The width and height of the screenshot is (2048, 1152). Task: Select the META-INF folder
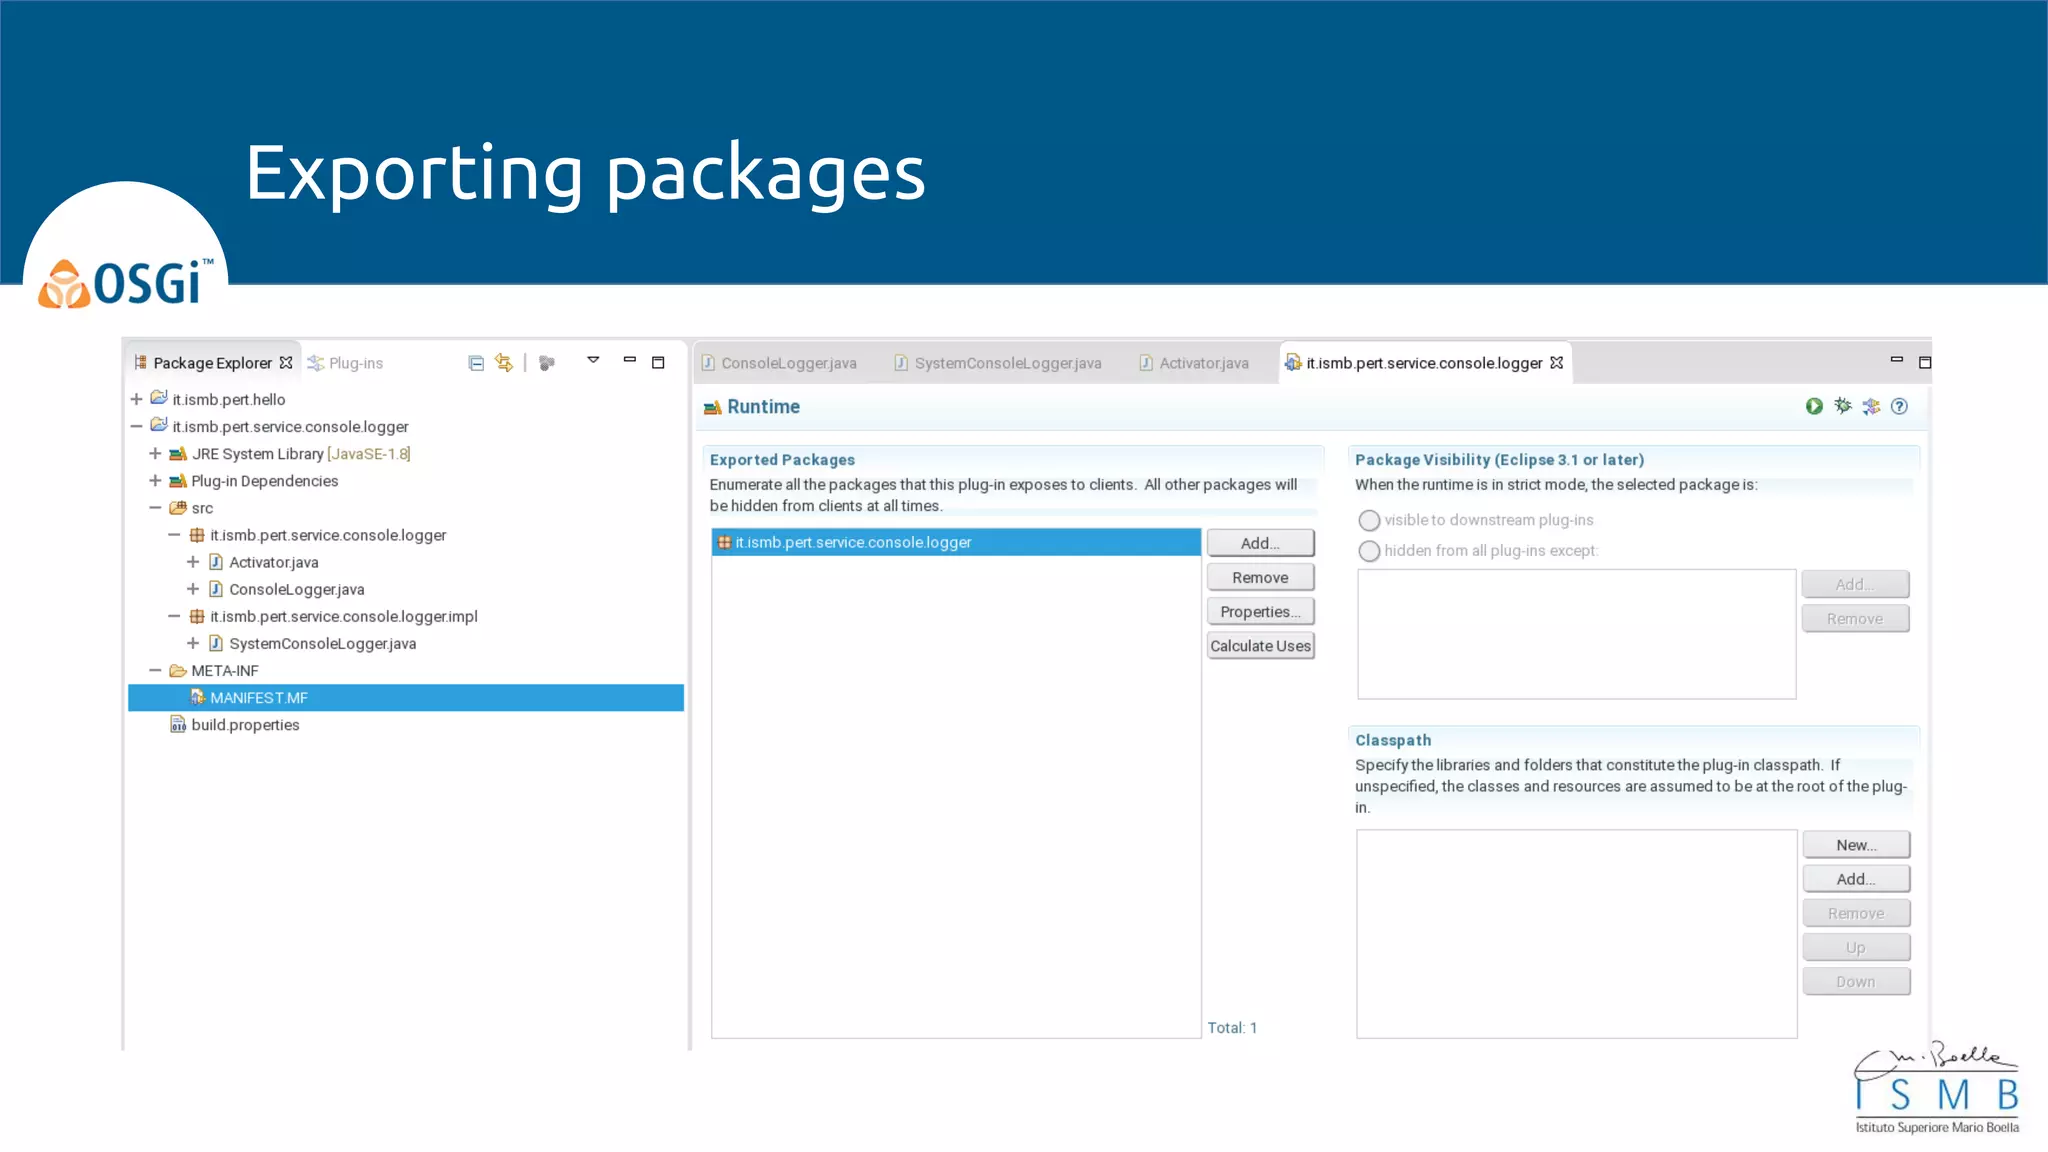coord(214,670)
